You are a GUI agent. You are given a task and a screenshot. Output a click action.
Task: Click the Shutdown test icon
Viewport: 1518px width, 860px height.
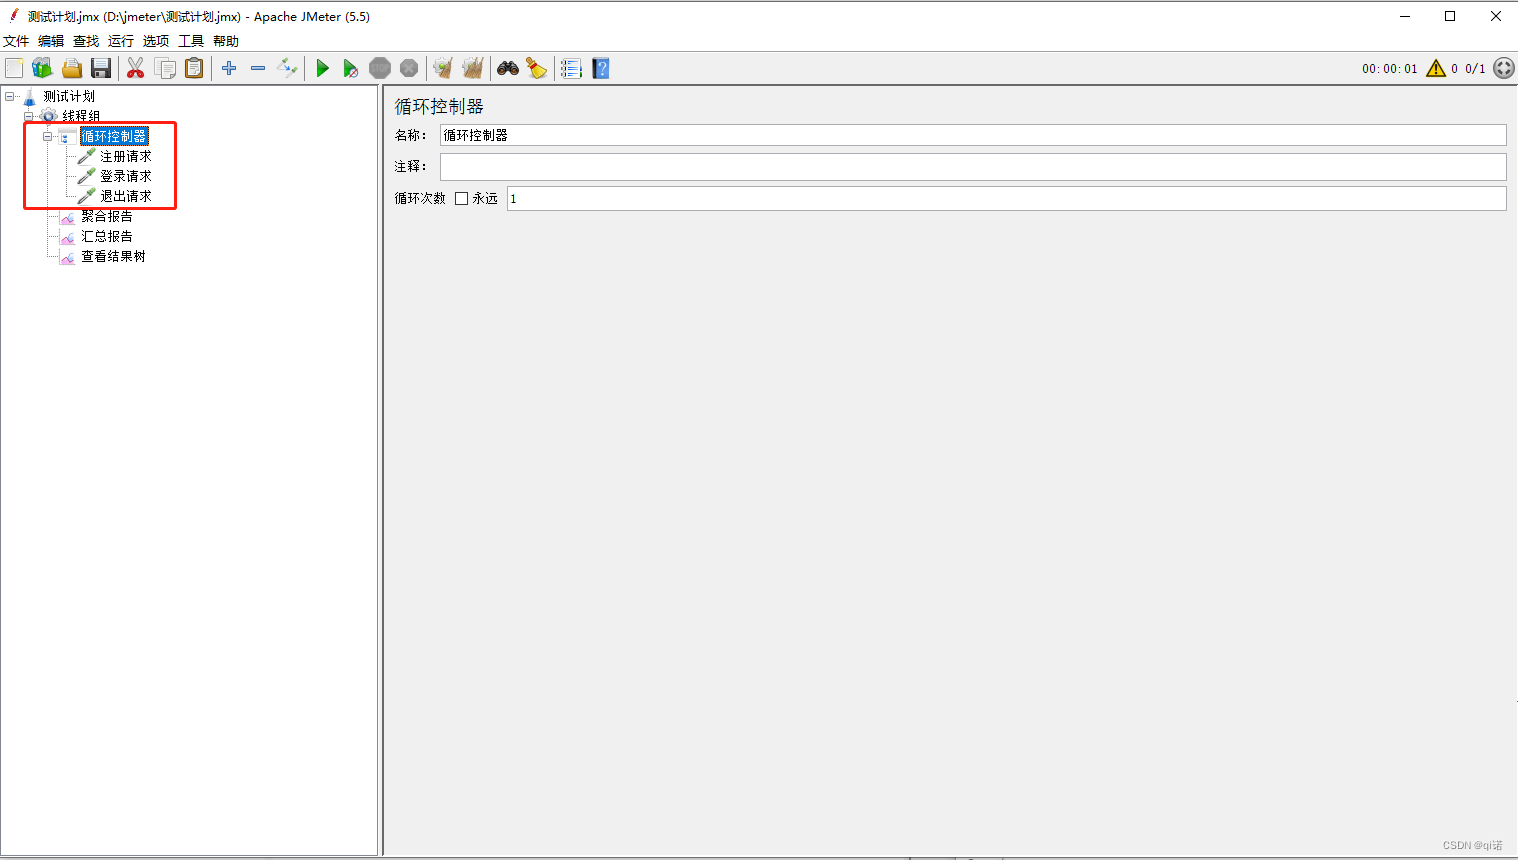tap(409, 68)
